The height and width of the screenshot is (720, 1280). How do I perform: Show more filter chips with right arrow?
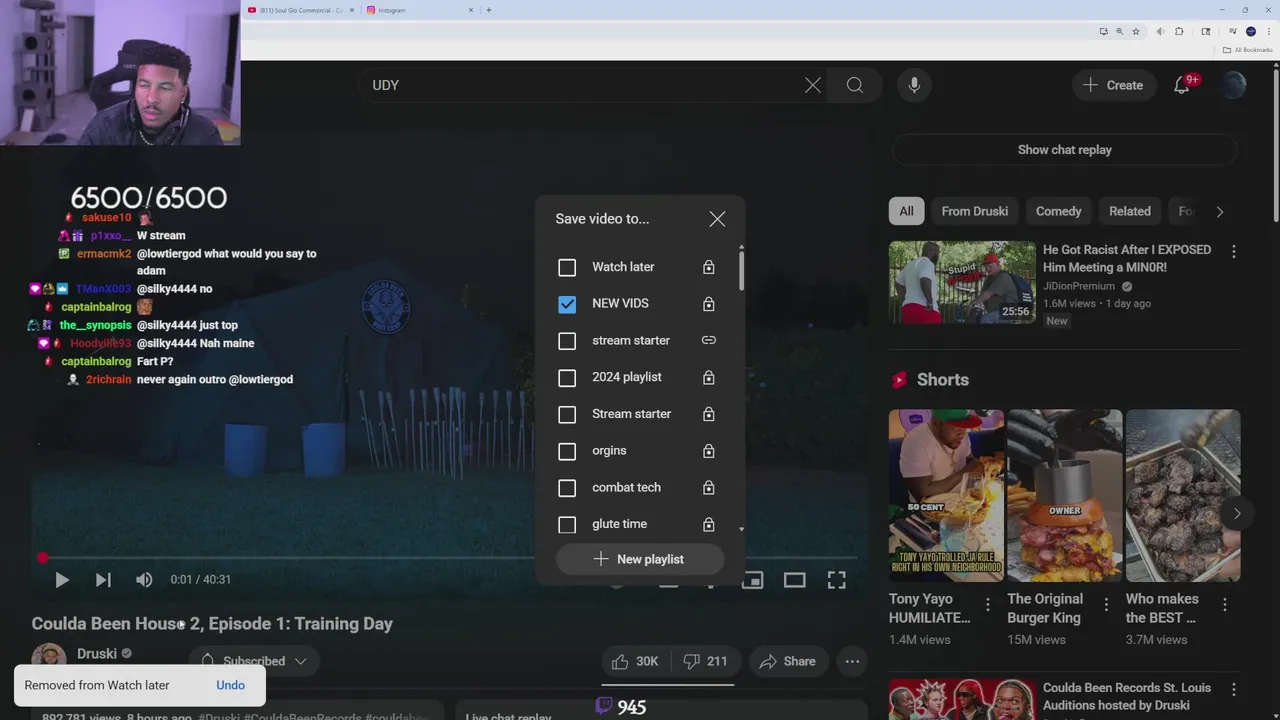(1219, 211)
